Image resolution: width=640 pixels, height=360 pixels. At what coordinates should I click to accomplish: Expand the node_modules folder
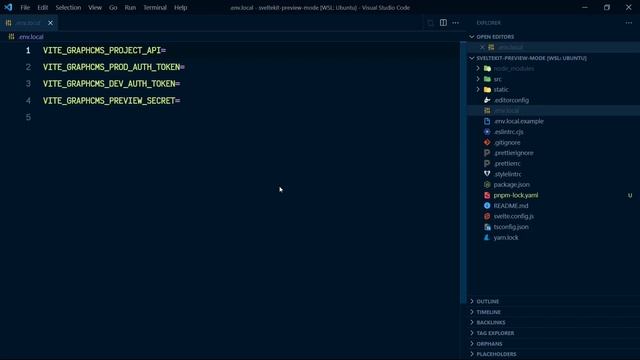[x=478, y=68]
